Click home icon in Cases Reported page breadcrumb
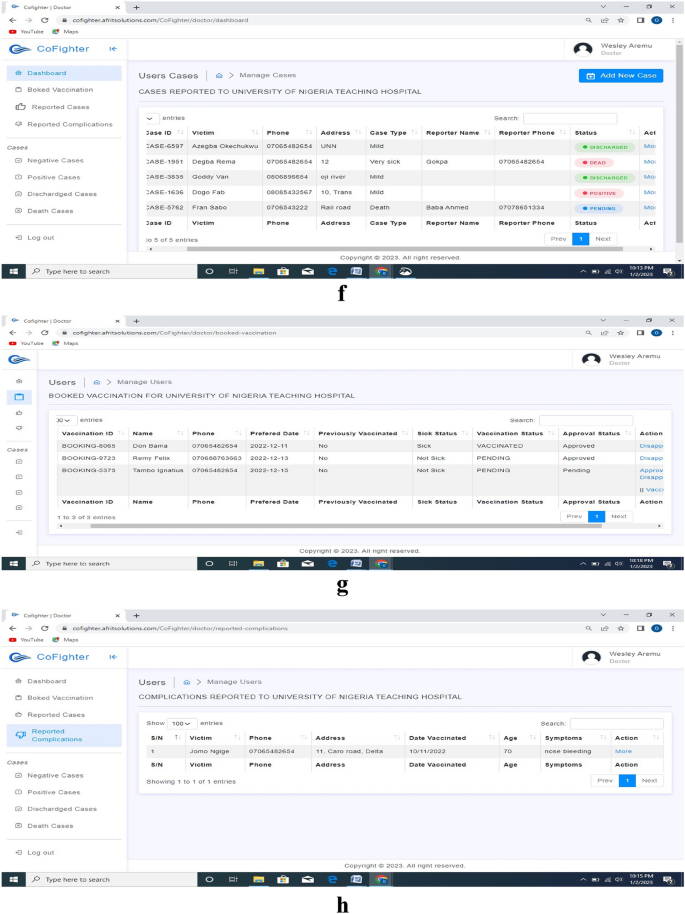Viewport: 685px width, 914px height. pos(219,75)
